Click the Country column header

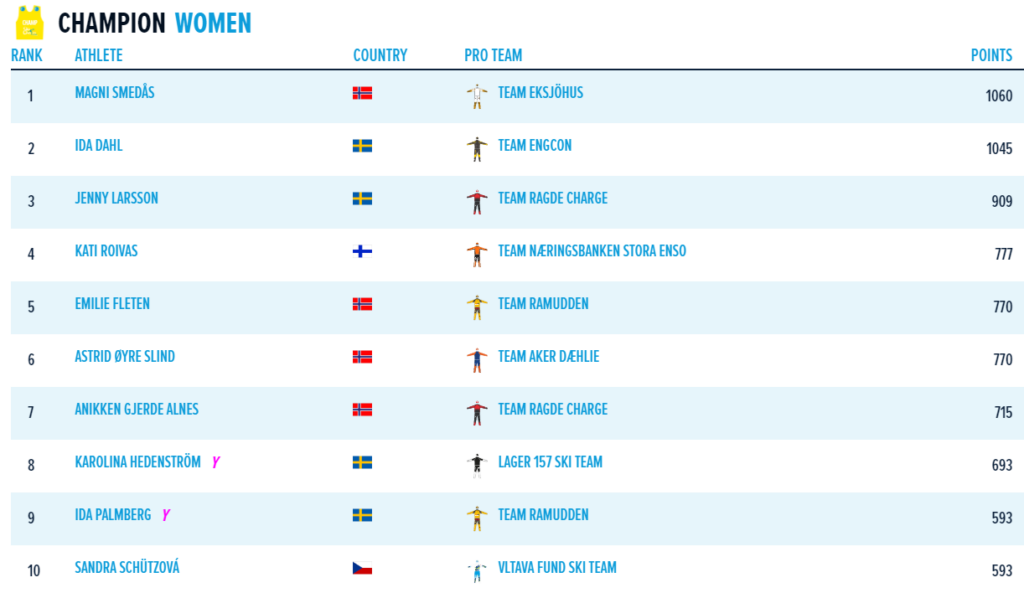click(x=380, y=56)
